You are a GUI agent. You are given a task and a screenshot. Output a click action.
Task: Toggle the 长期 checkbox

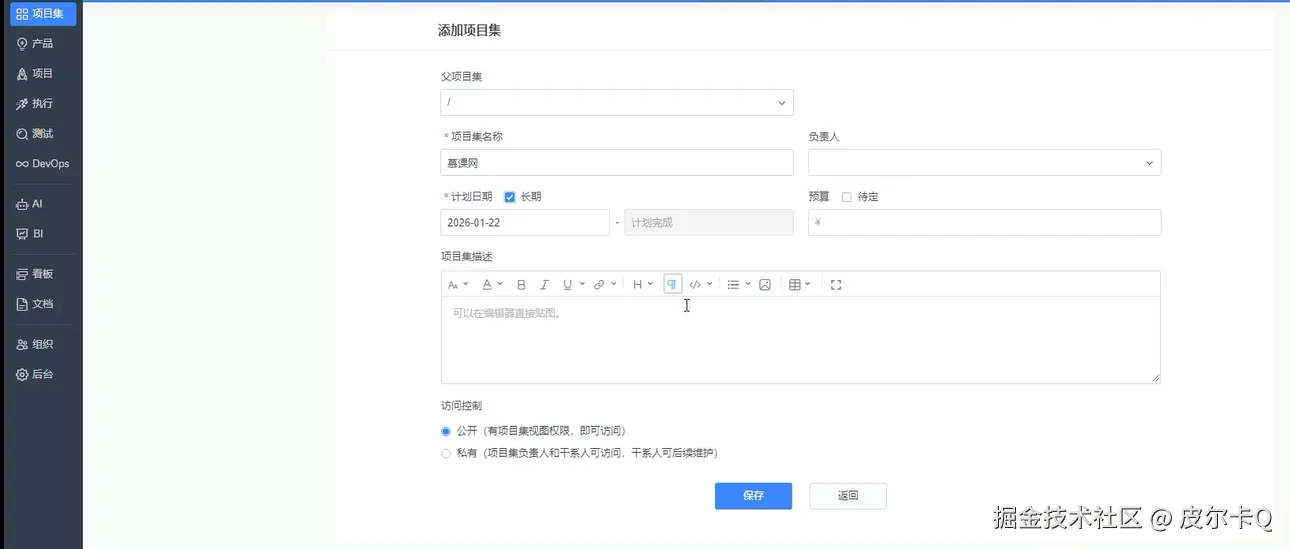click(x=510, y=197)
